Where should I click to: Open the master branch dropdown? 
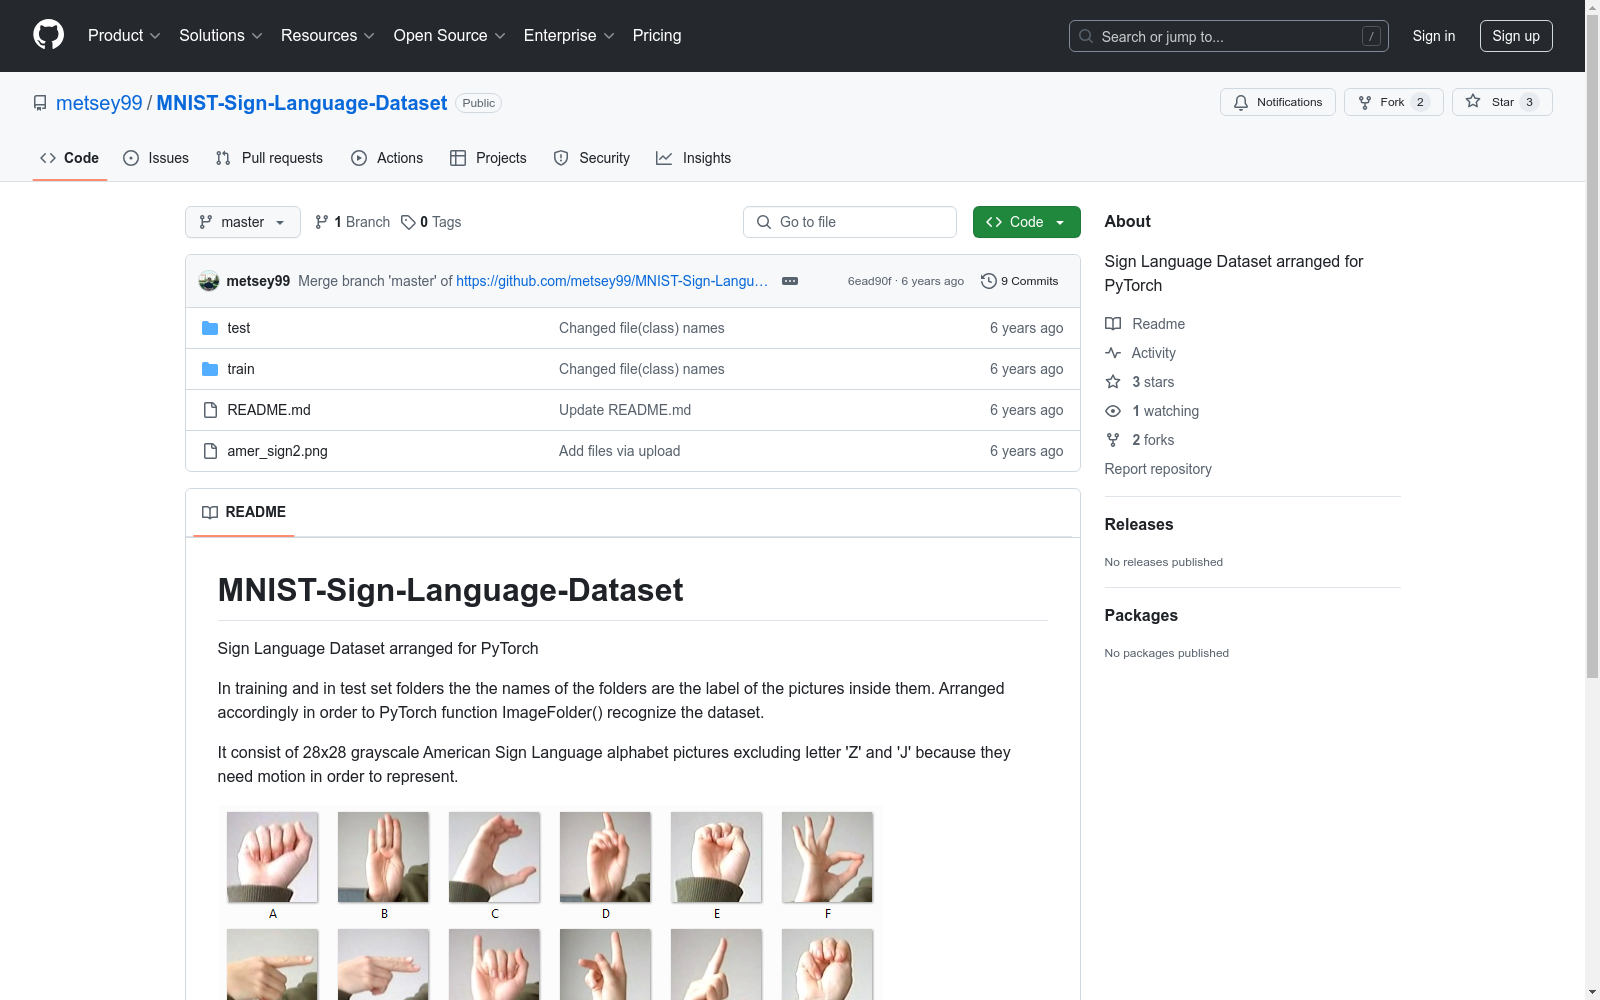(x=242, y=222)
